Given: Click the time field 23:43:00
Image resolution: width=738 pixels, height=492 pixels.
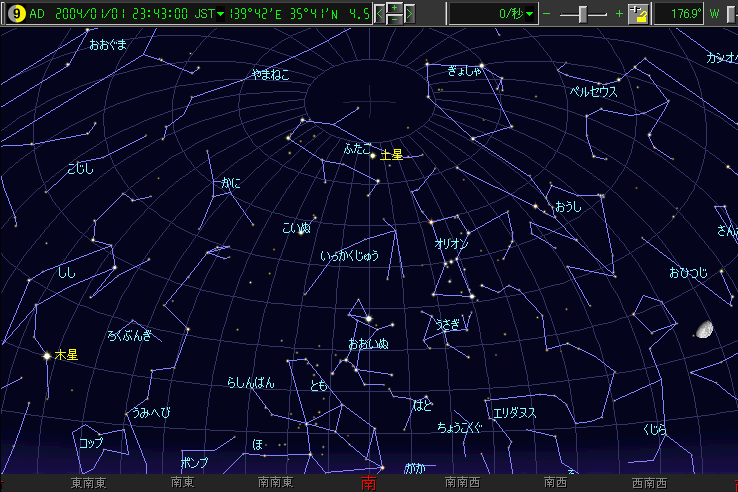Looking at the screenshot, I should [151, 14].
